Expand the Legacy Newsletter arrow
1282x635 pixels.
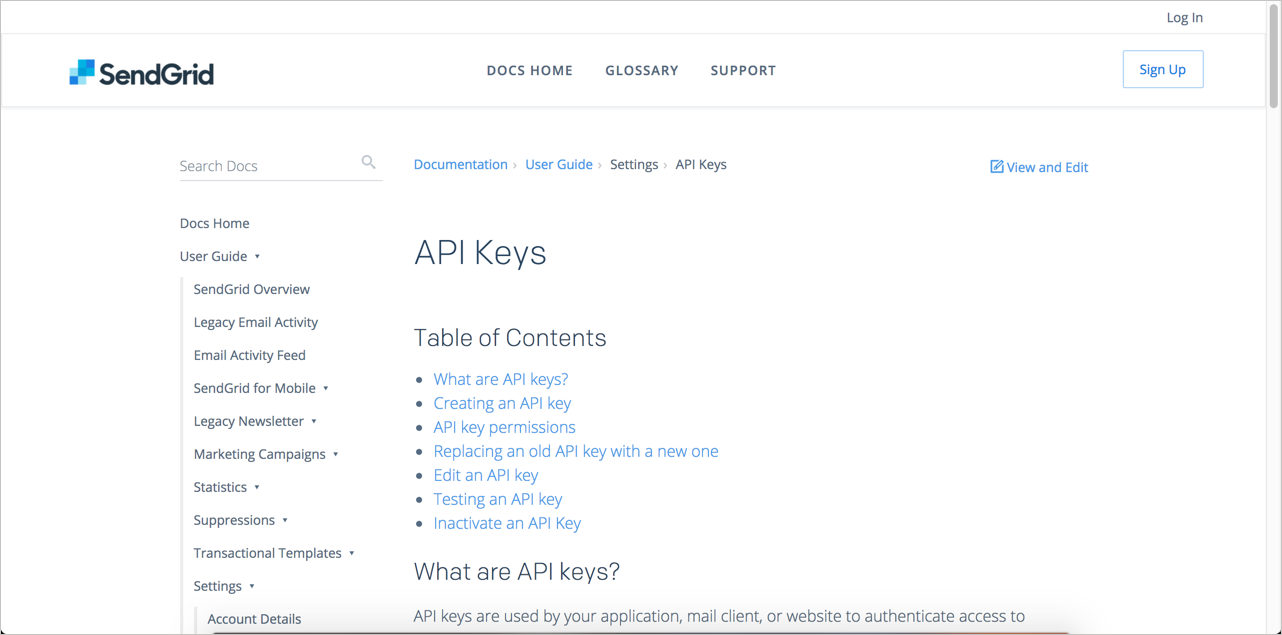point(314,422)
